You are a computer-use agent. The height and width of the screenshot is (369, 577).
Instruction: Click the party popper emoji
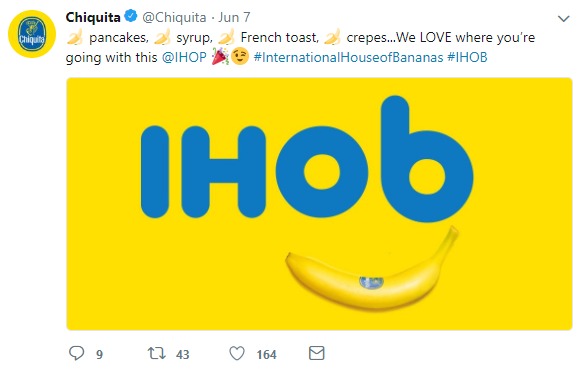coord(220,57)
